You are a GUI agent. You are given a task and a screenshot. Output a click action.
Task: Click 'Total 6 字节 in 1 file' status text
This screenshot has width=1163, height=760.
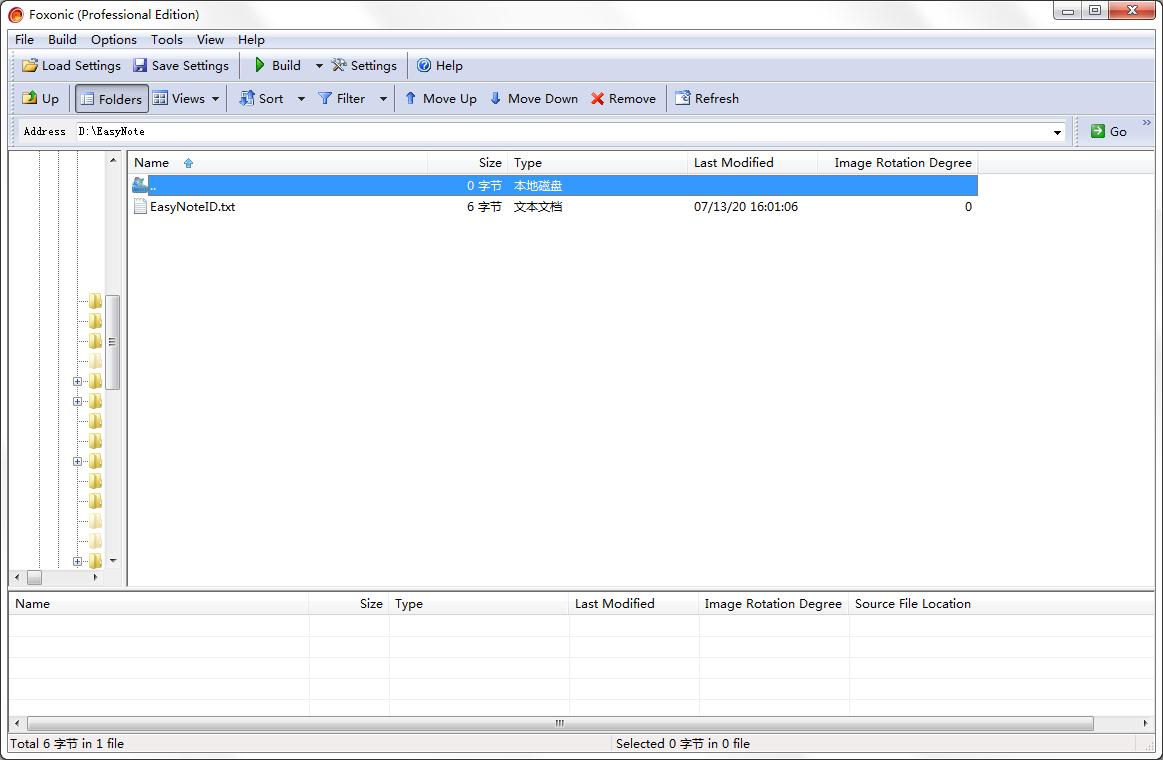point(67,744)
